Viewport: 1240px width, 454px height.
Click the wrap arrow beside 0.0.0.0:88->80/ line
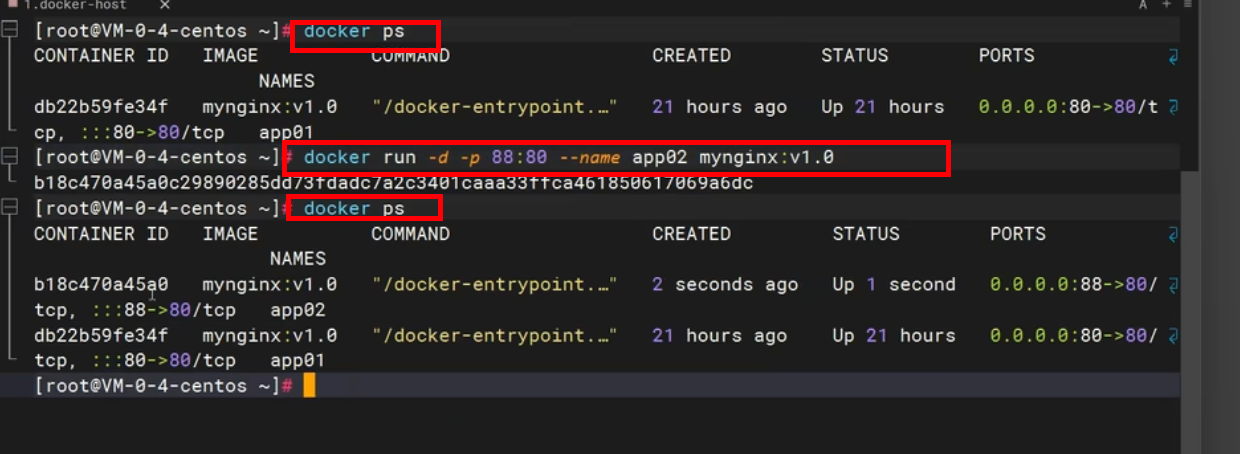[1173, 285]
